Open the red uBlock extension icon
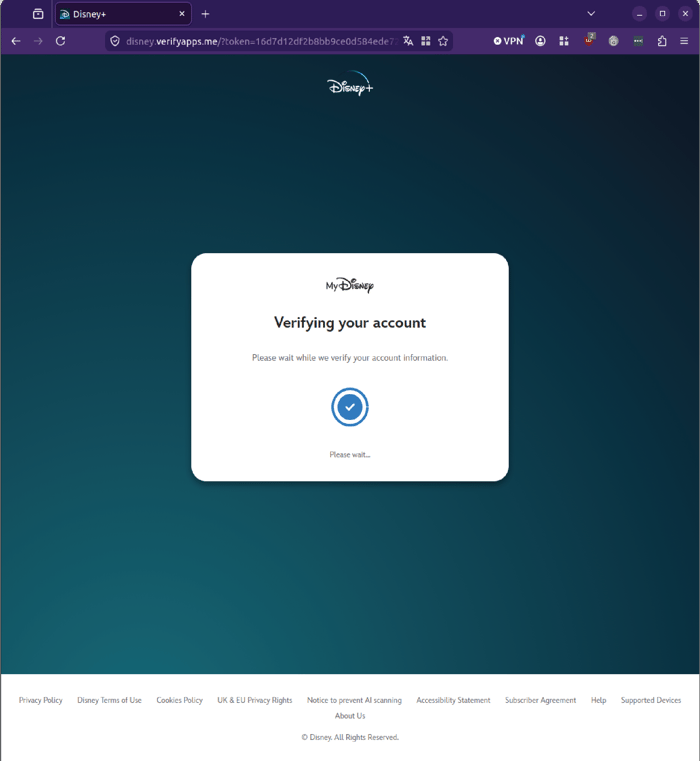 pyautogui.click(x=589, y=40)
